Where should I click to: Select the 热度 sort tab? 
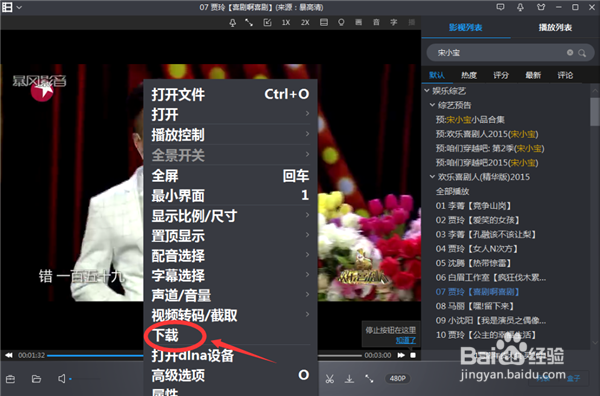[469, 75]
